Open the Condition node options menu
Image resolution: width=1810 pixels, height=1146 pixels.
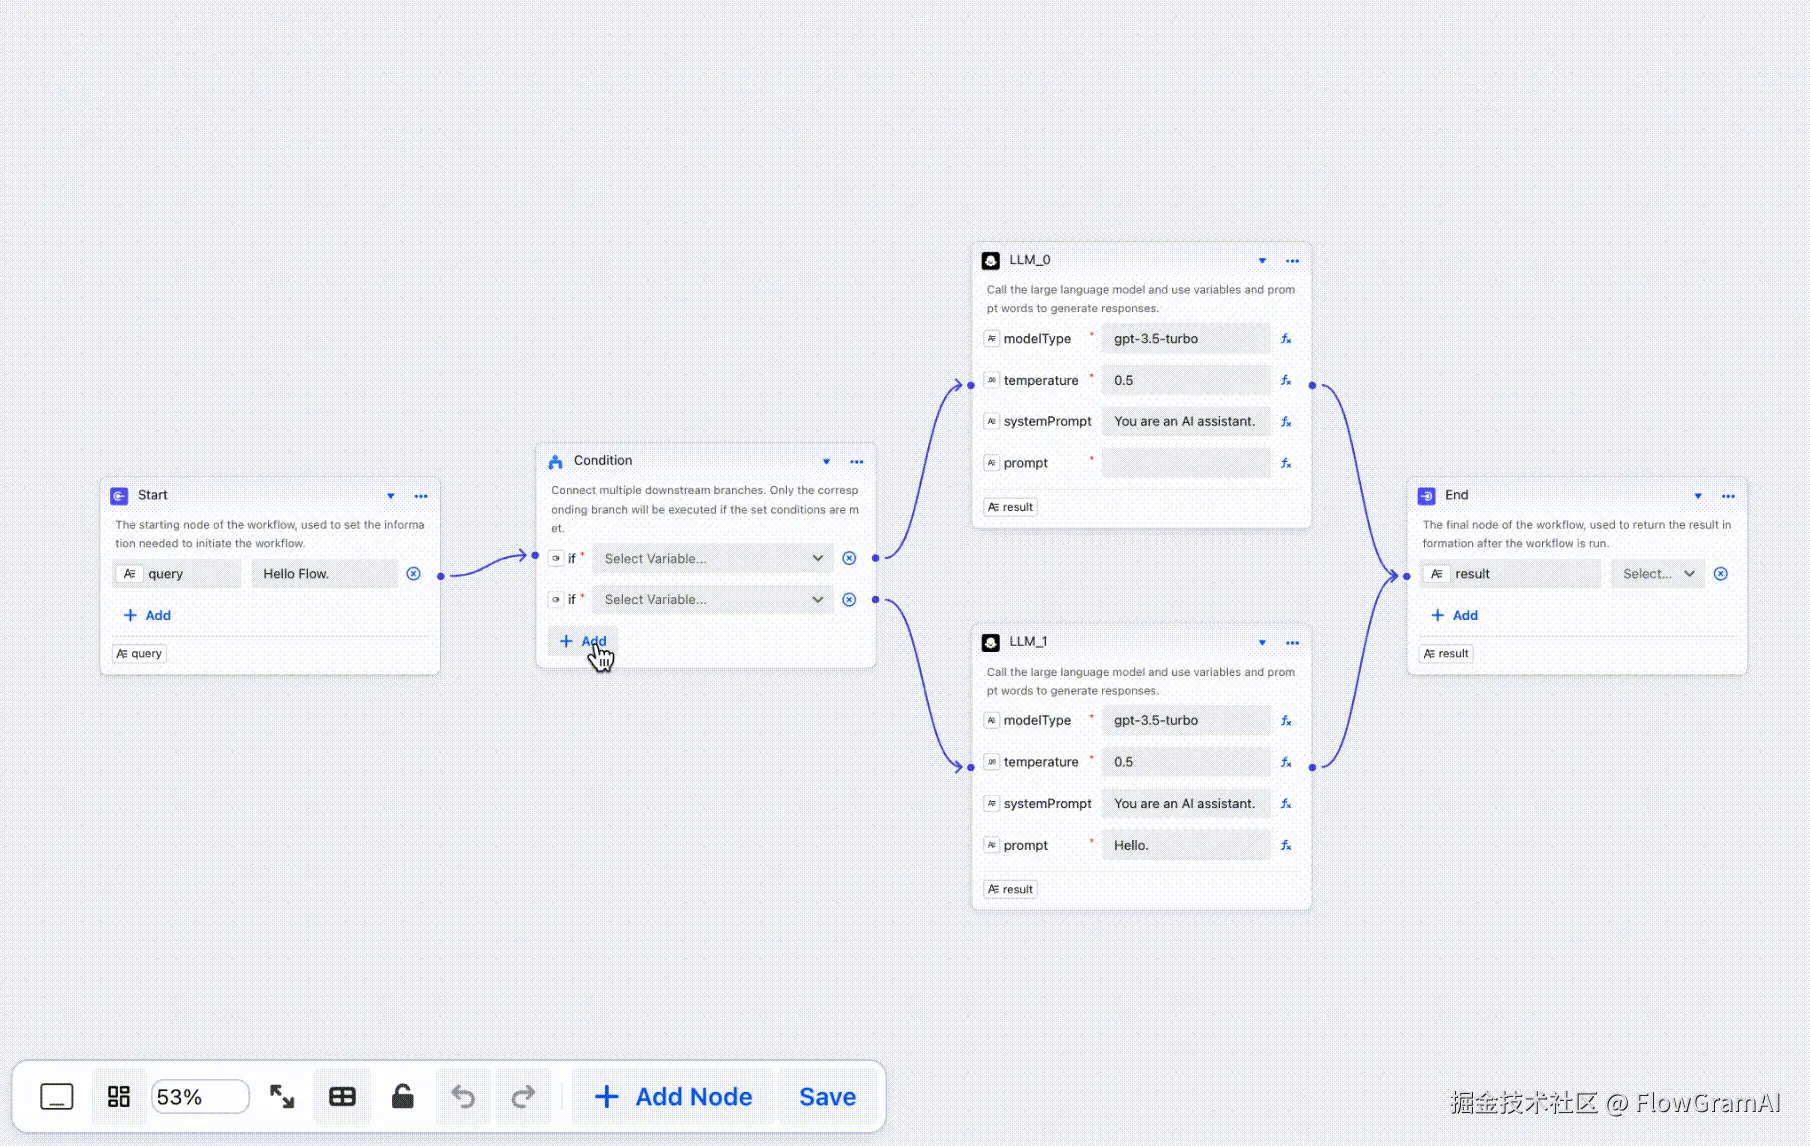856,461
